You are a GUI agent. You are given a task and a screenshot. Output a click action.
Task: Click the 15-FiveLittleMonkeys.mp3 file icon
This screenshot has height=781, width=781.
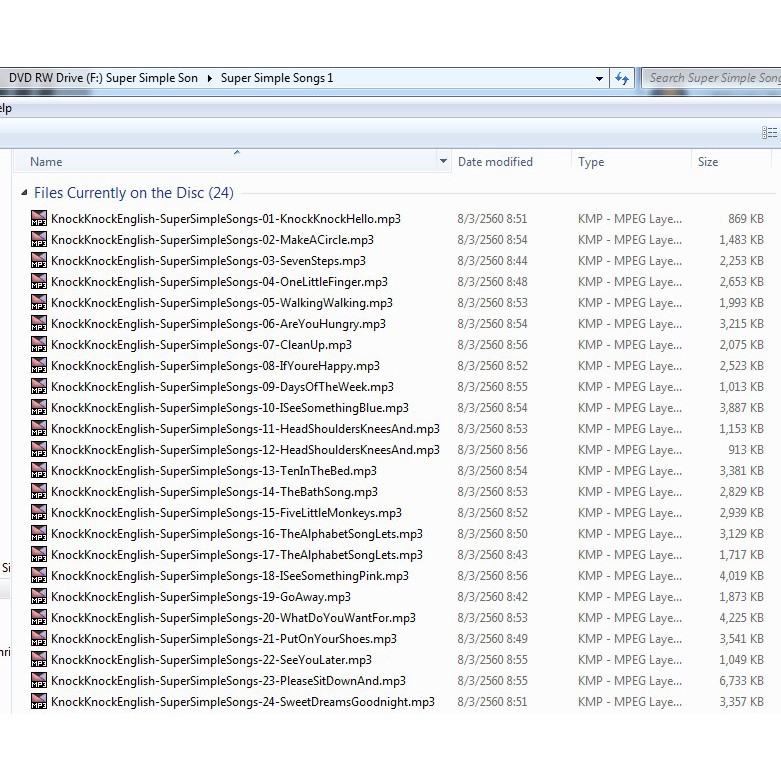[39, 513]
